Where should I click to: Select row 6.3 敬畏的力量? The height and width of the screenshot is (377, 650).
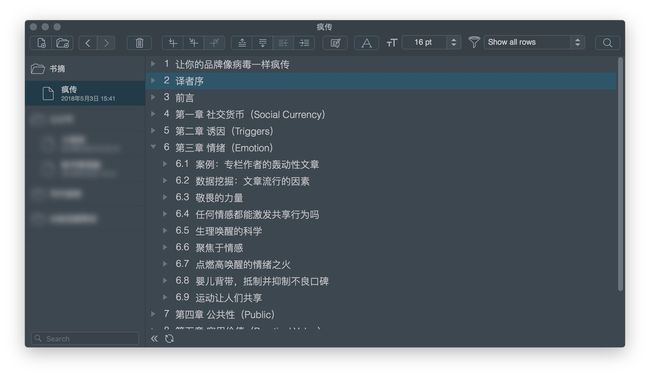219,197
